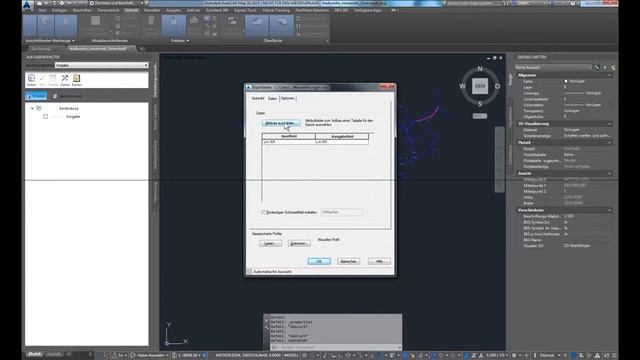640x360 pixels.
Task: Click the W direction on the ViewCube
Action: point(462,86)
